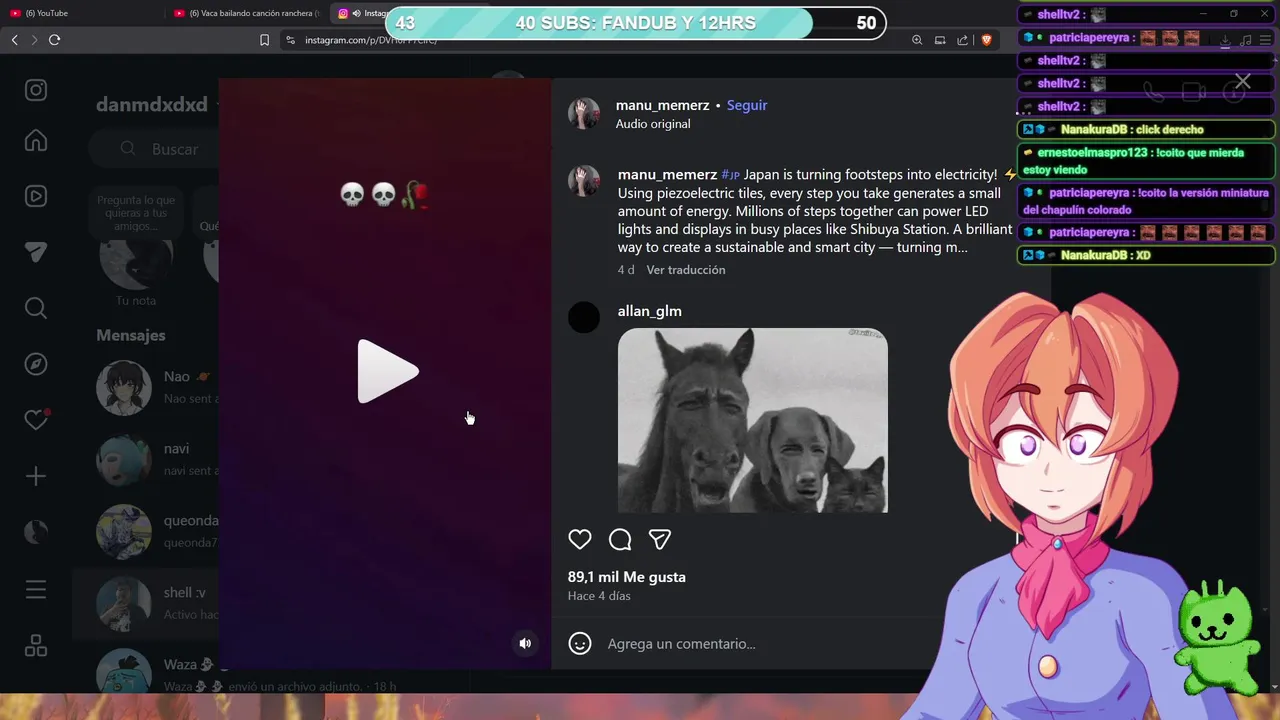Click the #JP hashtag in caption
Screen dimensions: 1280x720
(731, 175)
